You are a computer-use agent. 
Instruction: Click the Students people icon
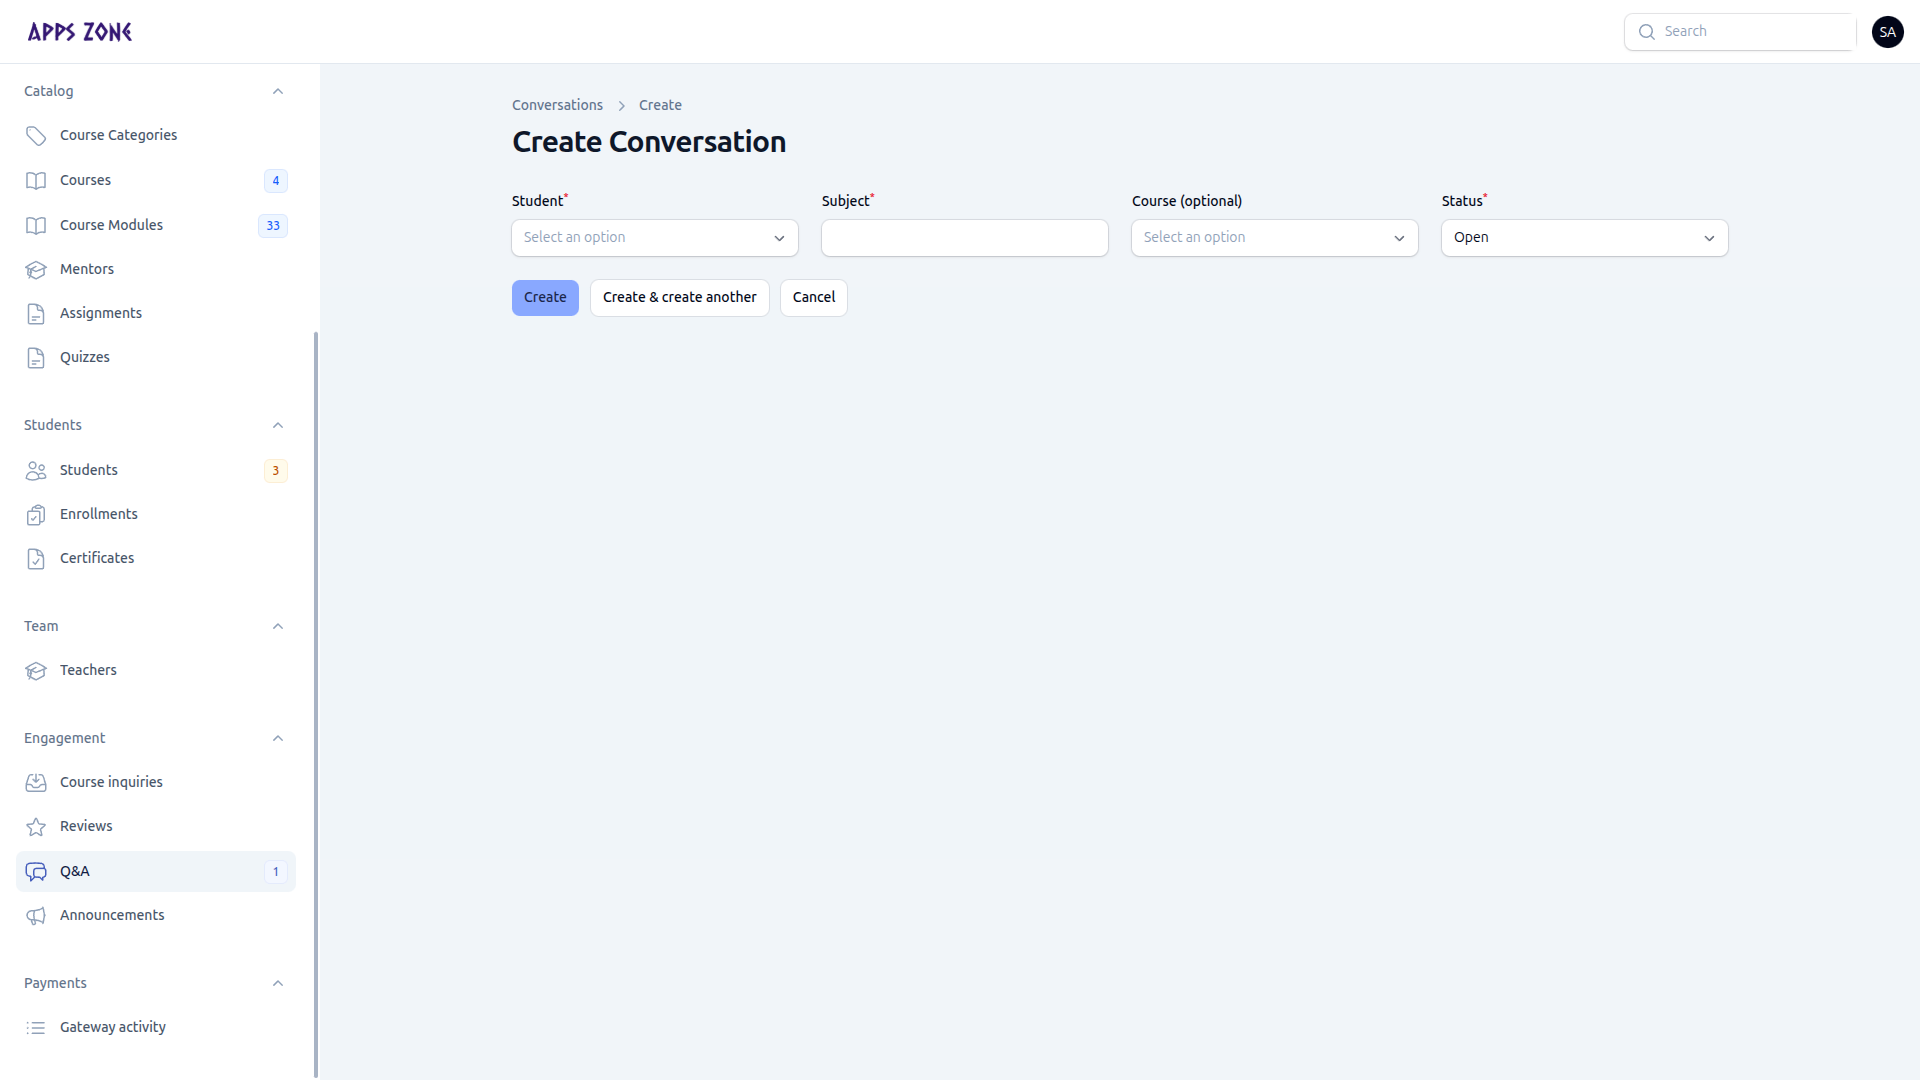36,471
